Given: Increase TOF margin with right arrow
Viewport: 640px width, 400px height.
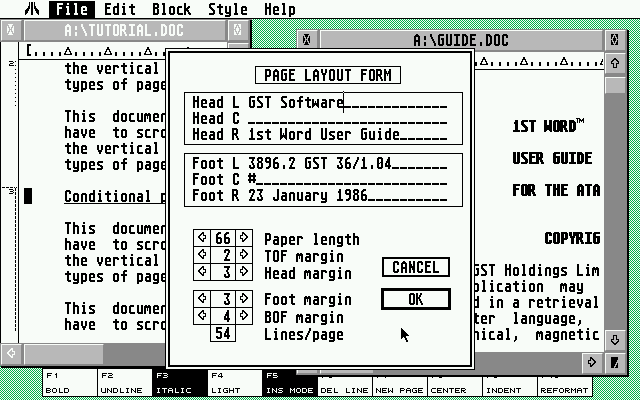Looking at the screenshot, I should click(x=244, y=254).
